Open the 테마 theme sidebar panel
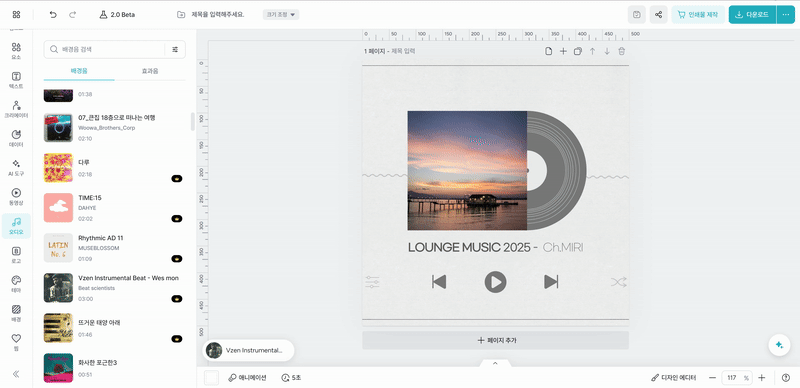The image size is (800, 388). 16,284
